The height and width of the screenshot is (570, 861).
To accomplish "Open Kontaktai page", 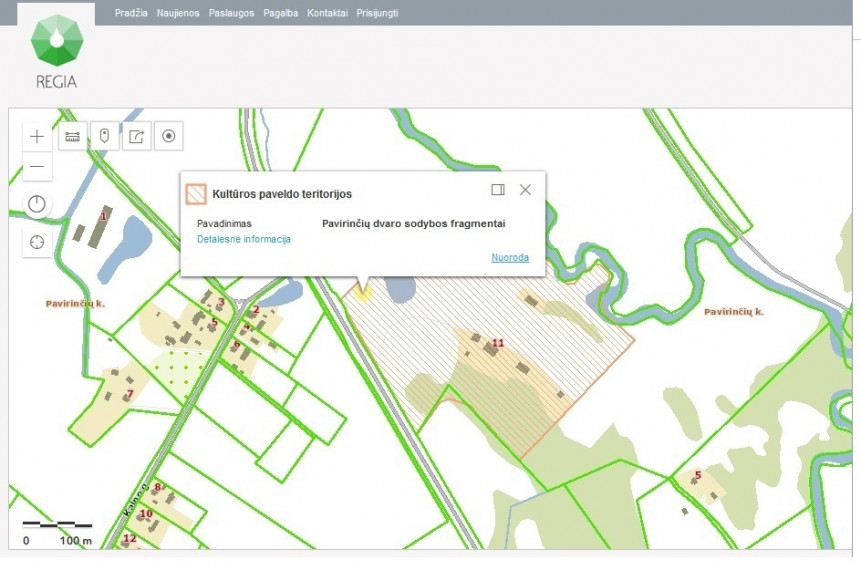I will coord(327,13).
